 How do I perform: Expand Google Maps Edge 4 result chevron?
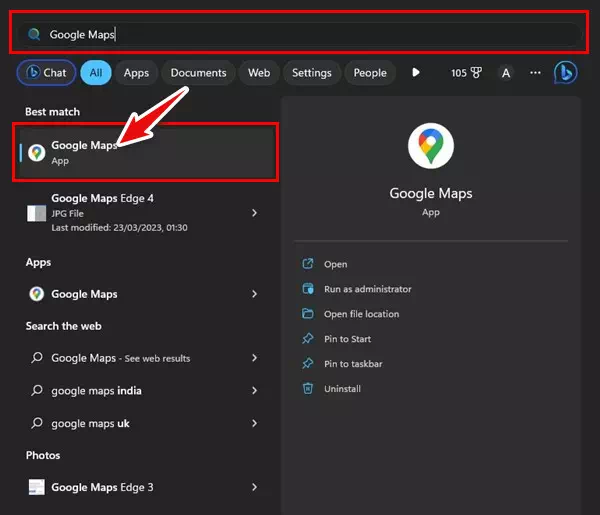tap(254, 213)
